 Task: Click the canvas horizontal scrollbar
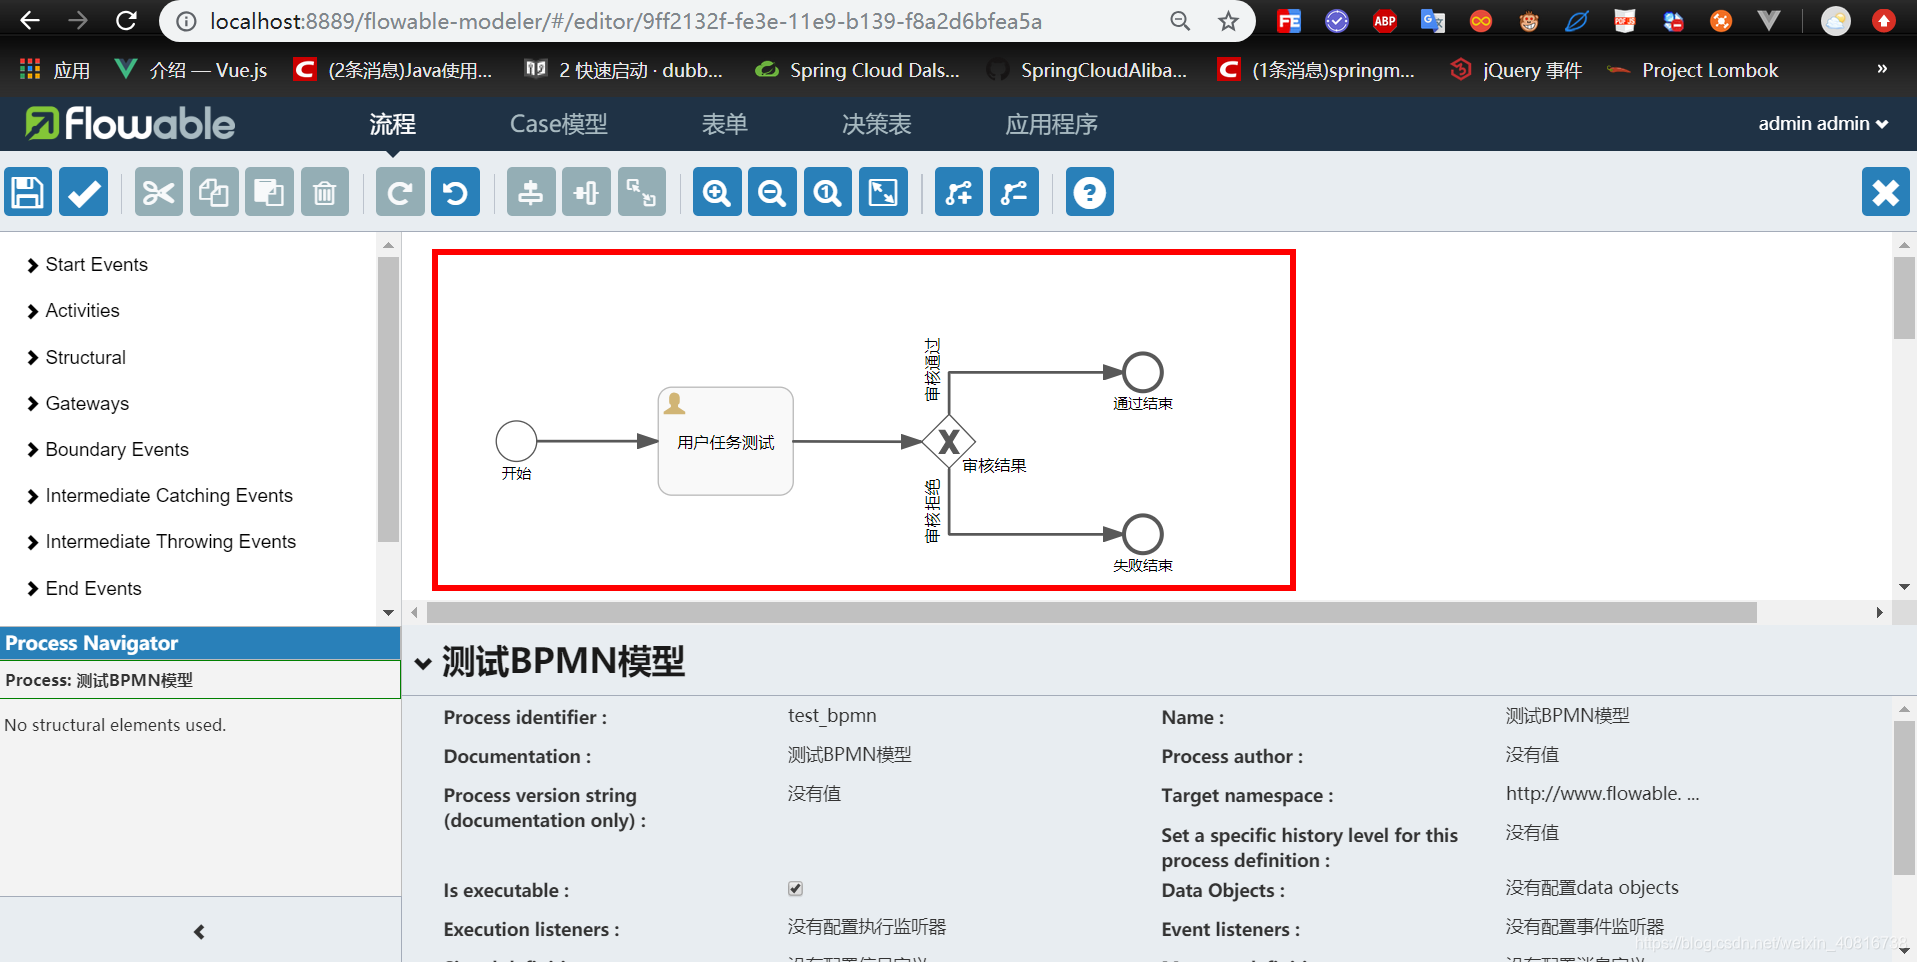tap(1091, 612)
